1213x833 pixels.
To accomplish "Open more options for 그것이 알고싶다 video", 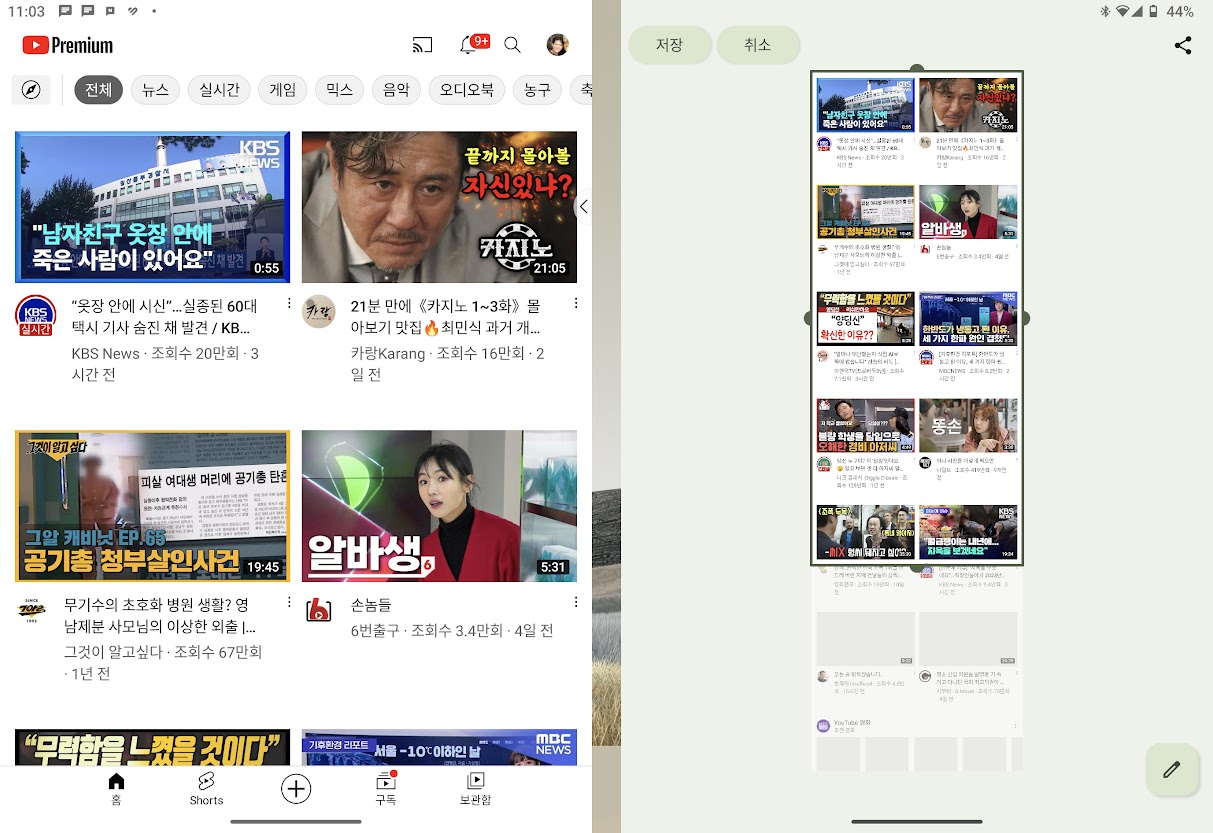I will [289, 602].
